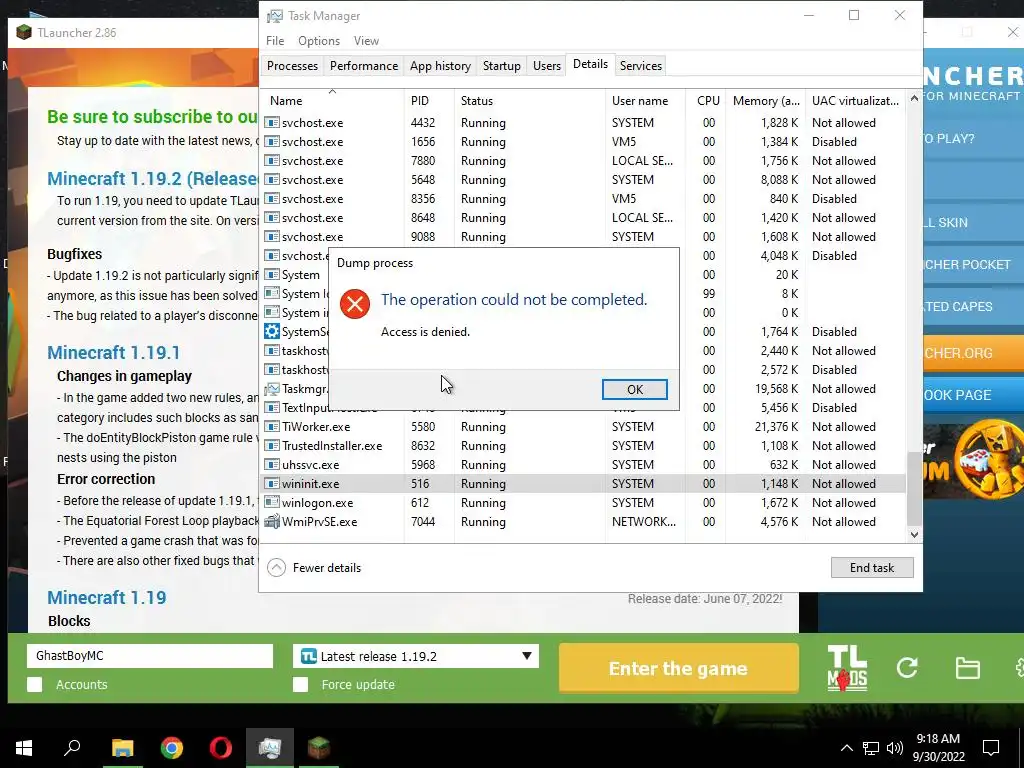The height and width of the screenshot is (768, 1024).
Task: Select svchost.exe with PID 1656
Action: pos(584,142)
